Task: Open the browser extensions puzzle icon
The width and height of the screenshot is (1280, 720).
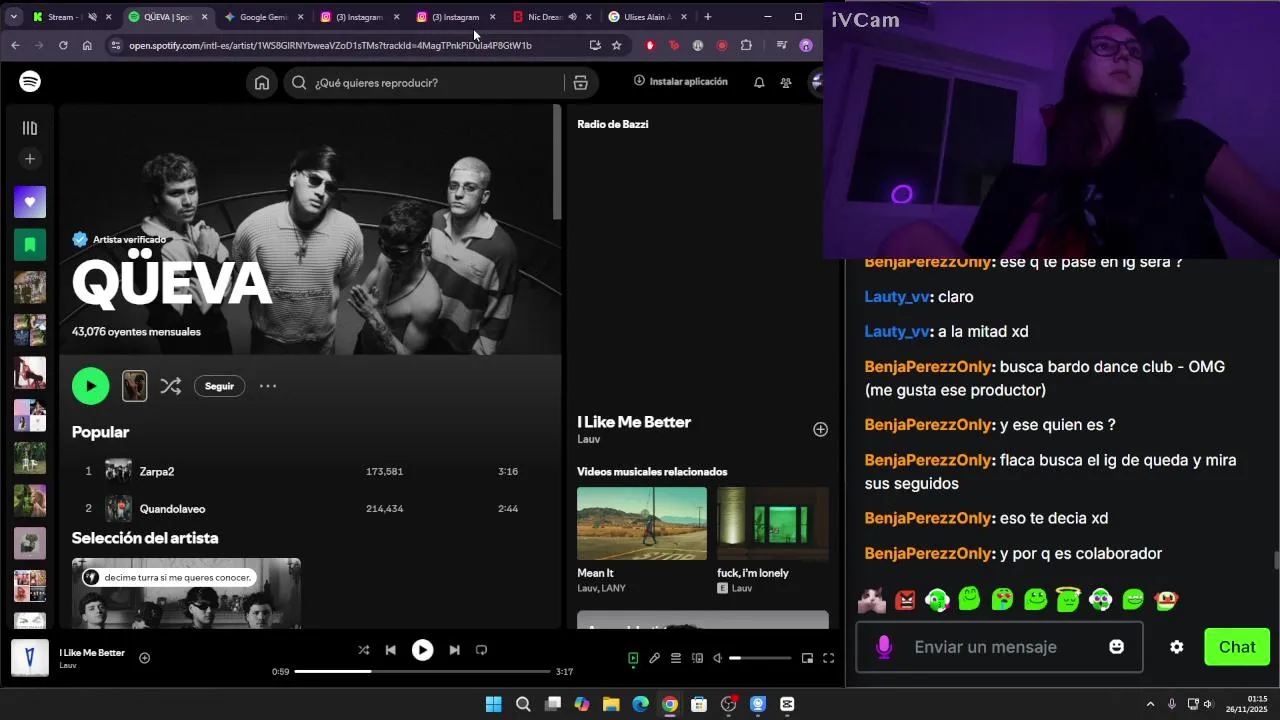Action: point(746,45)
